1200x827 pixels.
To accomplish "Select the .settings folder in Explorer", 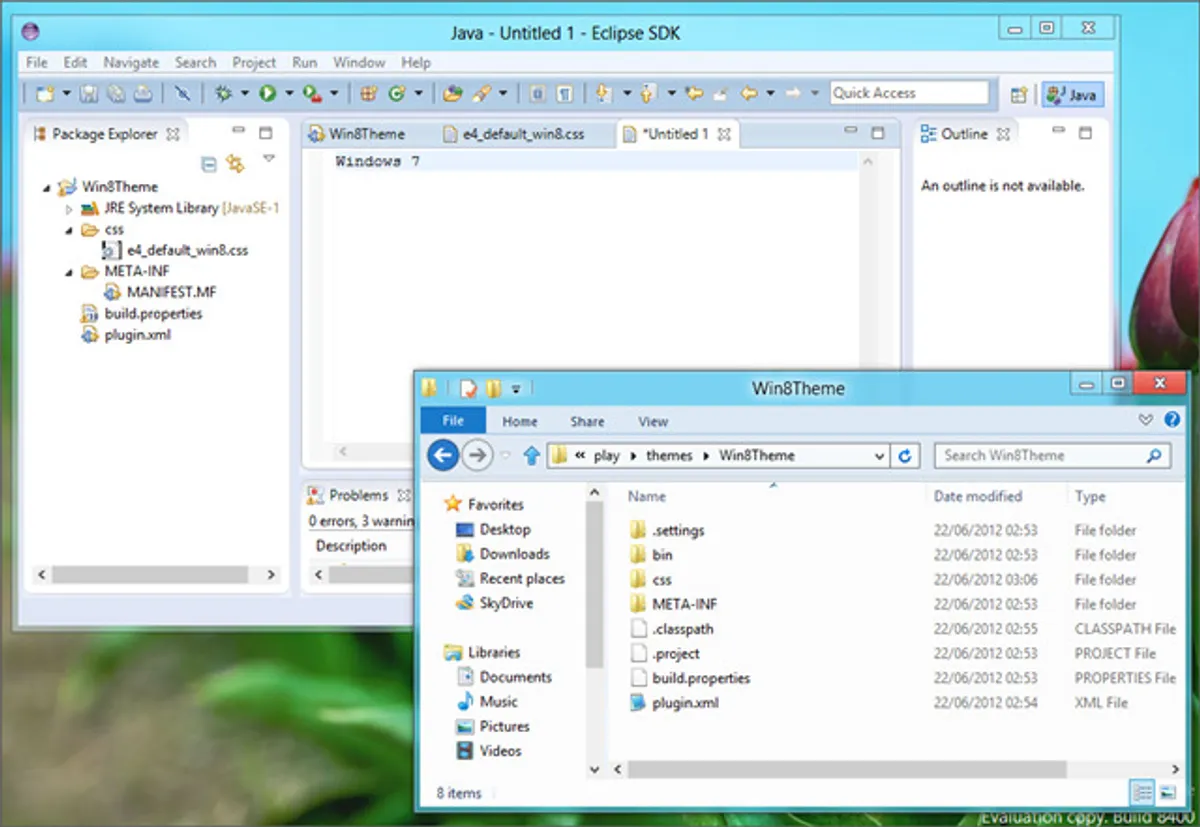I will coord(678,531).
